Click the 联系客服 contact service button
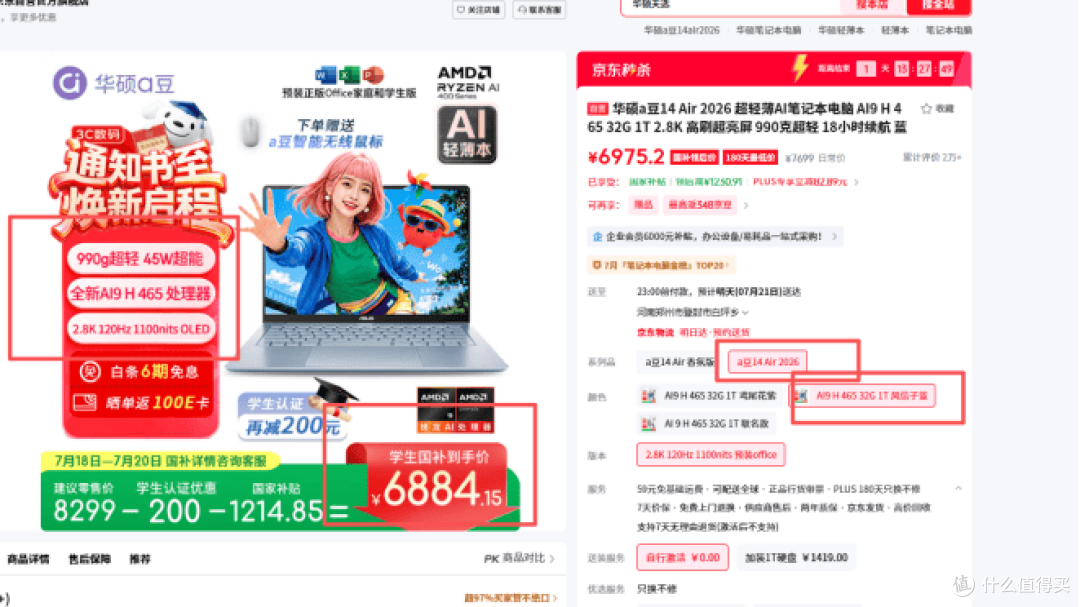The height and width of the screenshot is (607, 1080). (x=539, y=10)
